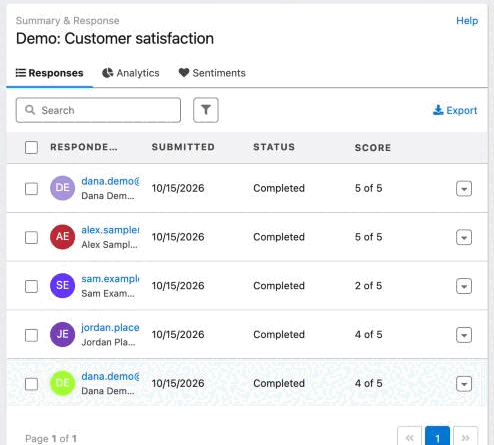Image resolution: width=494 pixels, height=445 pixels.
Task: Click 'Summary & Response' breadcrumb text
Action: tap(68, 21)
